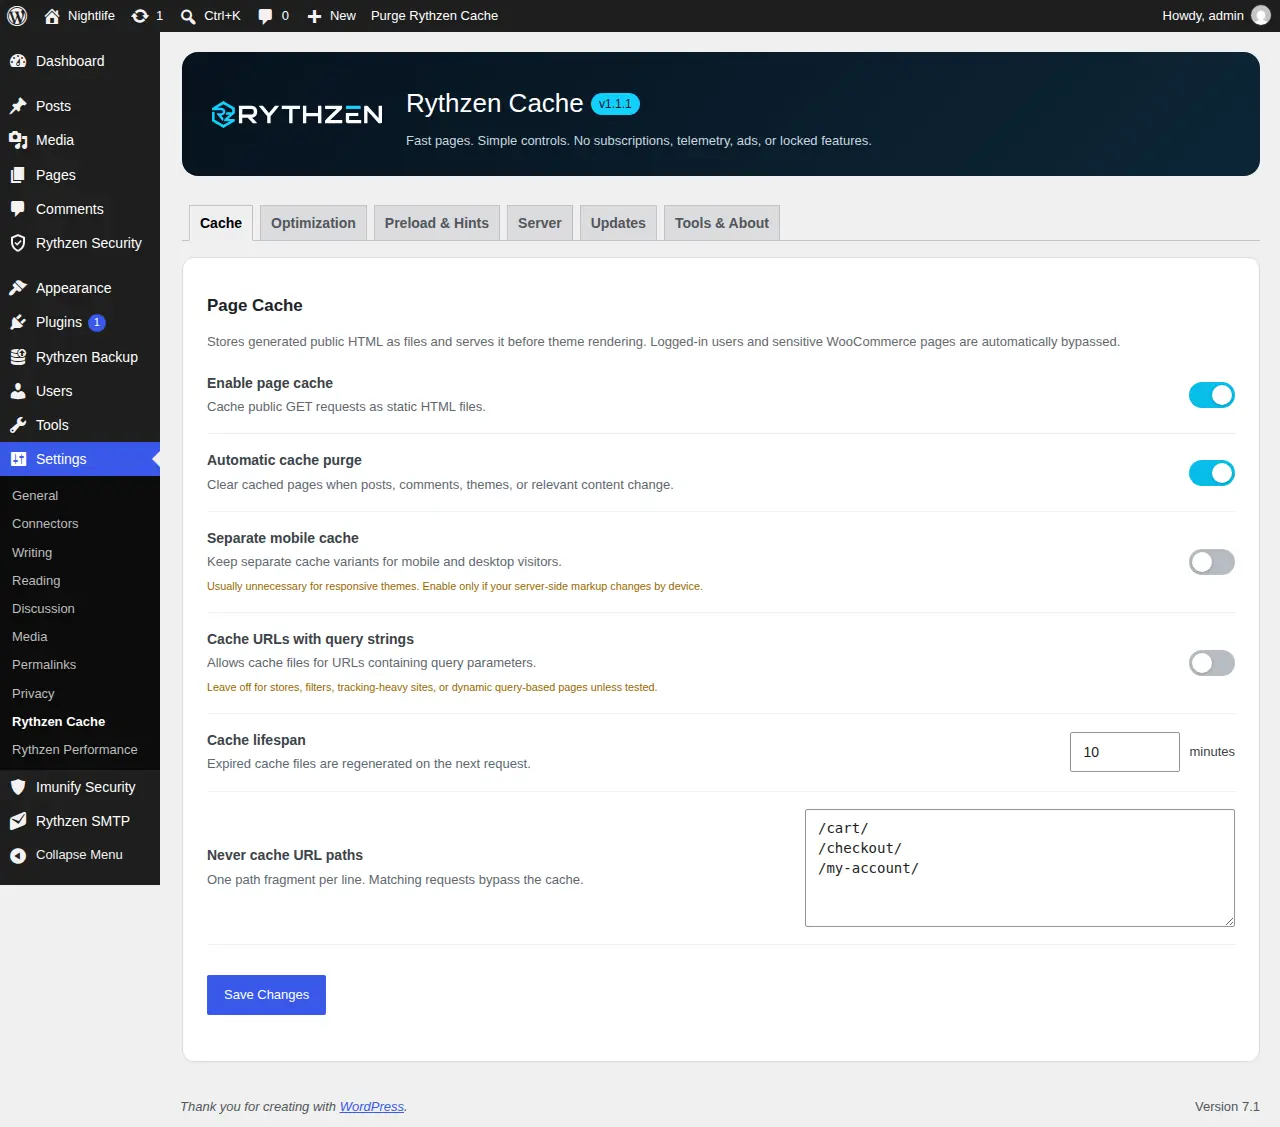This screenshot has height=1127, width=1280.
Task: Disable the Enable page cache toggle
Action: coord(1212,395)
